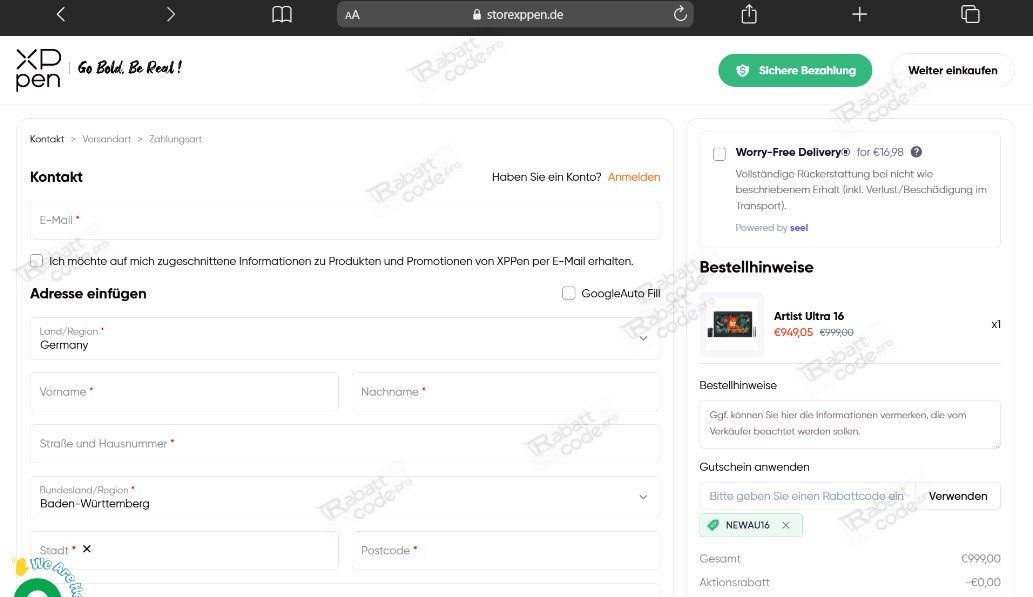Tap the storexppen.de address bar
Image resolution: width=1033 pixels, height=597 pixels.
click(x=515, y=14)
